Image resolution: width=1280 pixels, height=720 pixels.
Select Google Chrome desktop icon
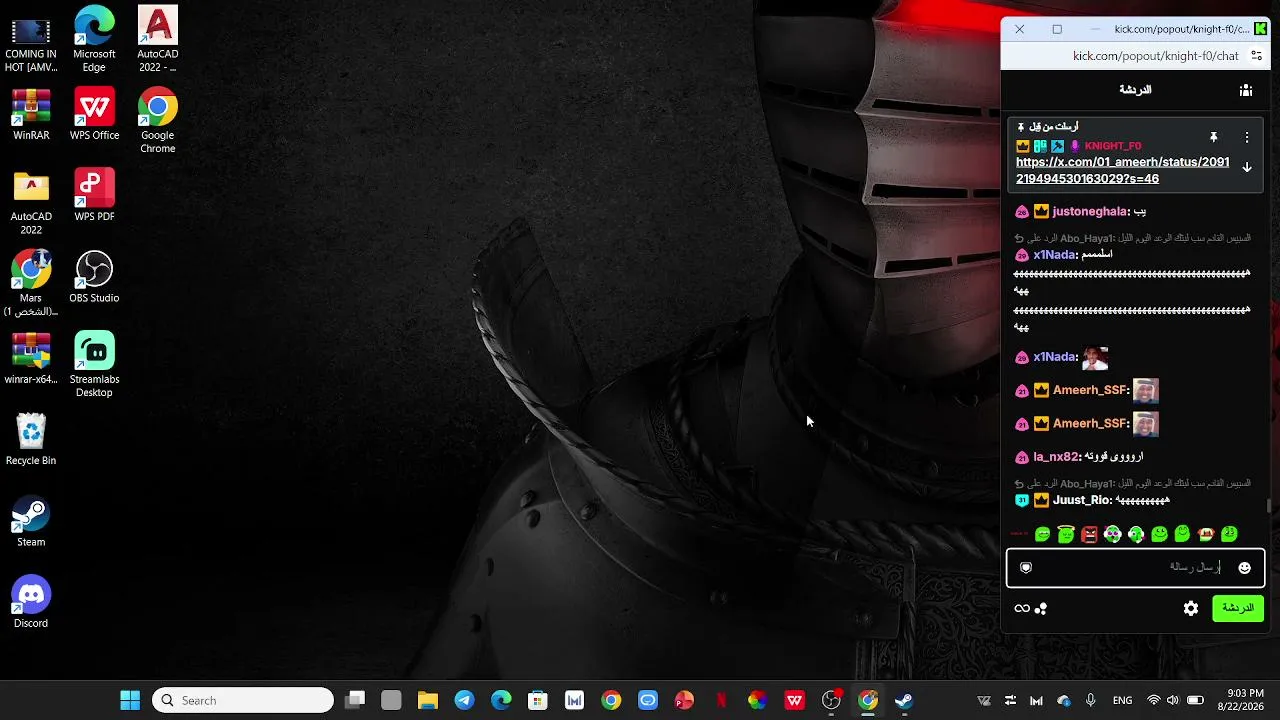(x=157, y=121)
